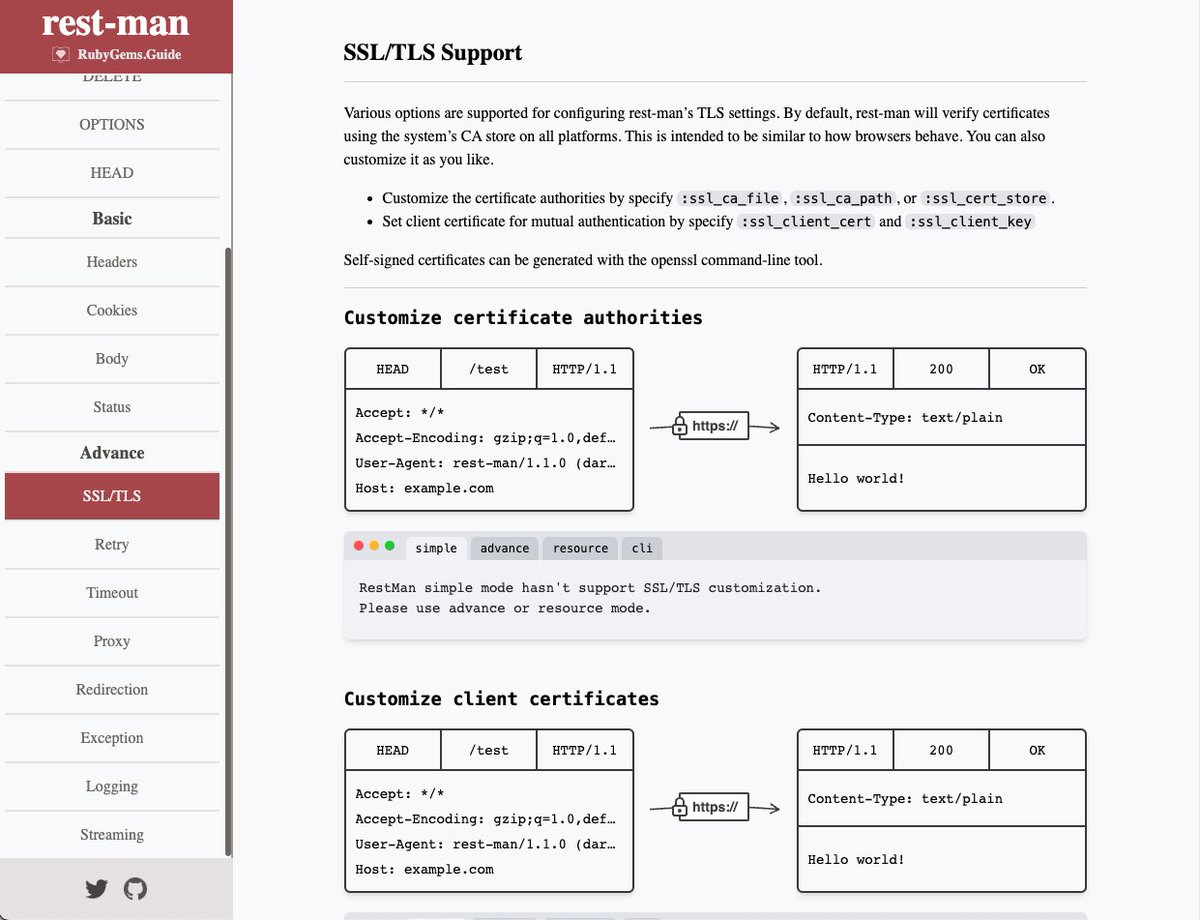Open the RubyGems.Guide link
The width and height of the screenshot is (1200, 920).
pyautogui.click(x=129, y=55)
